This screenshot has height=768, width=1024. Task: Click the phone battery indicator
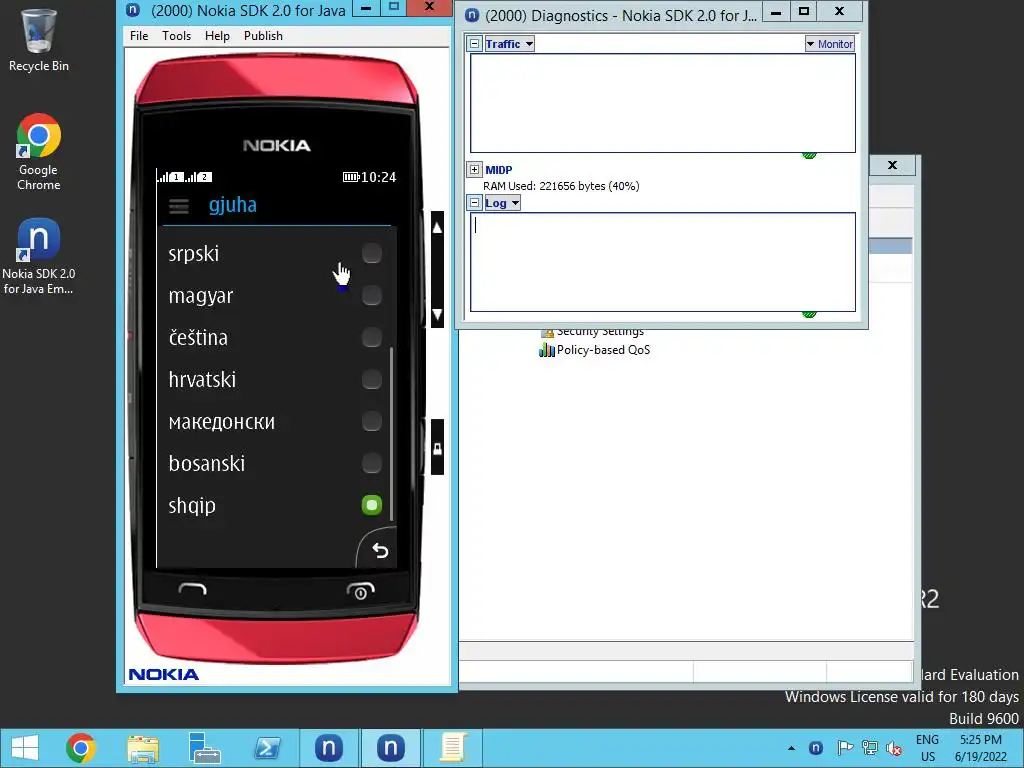point(351,177)
